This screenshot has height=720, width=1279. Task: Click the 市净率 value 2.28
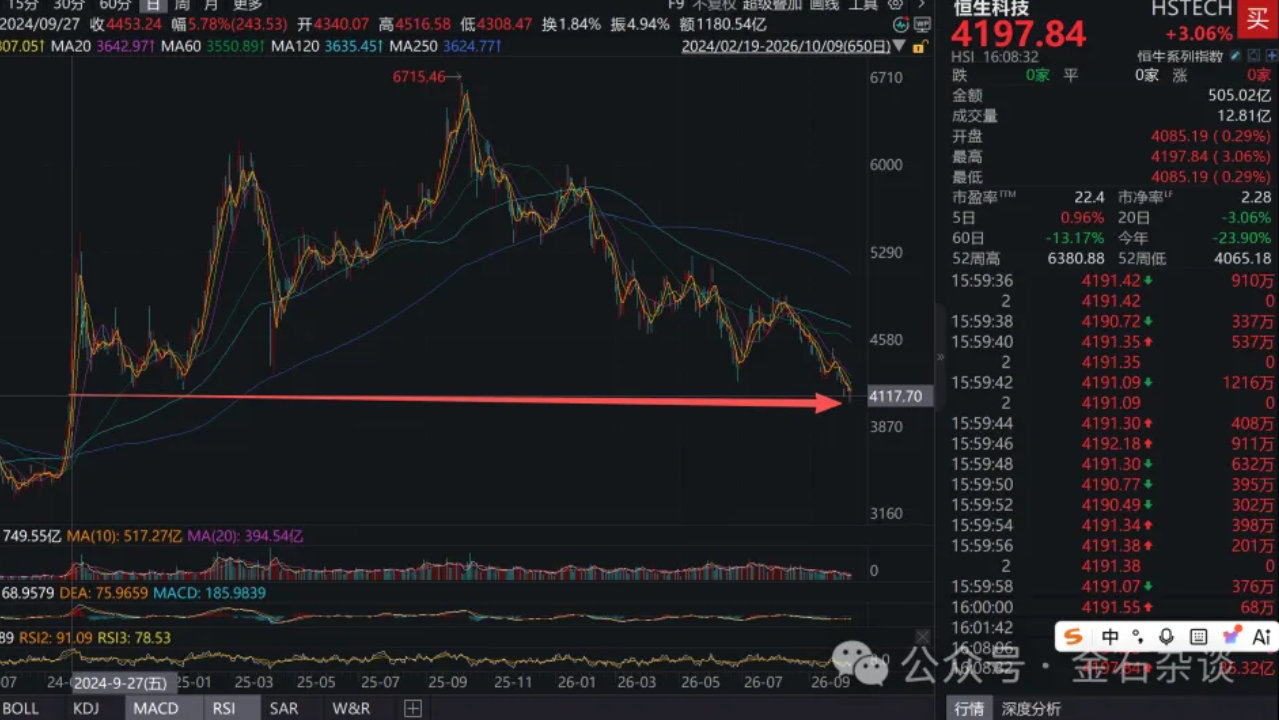(1256, 198)
